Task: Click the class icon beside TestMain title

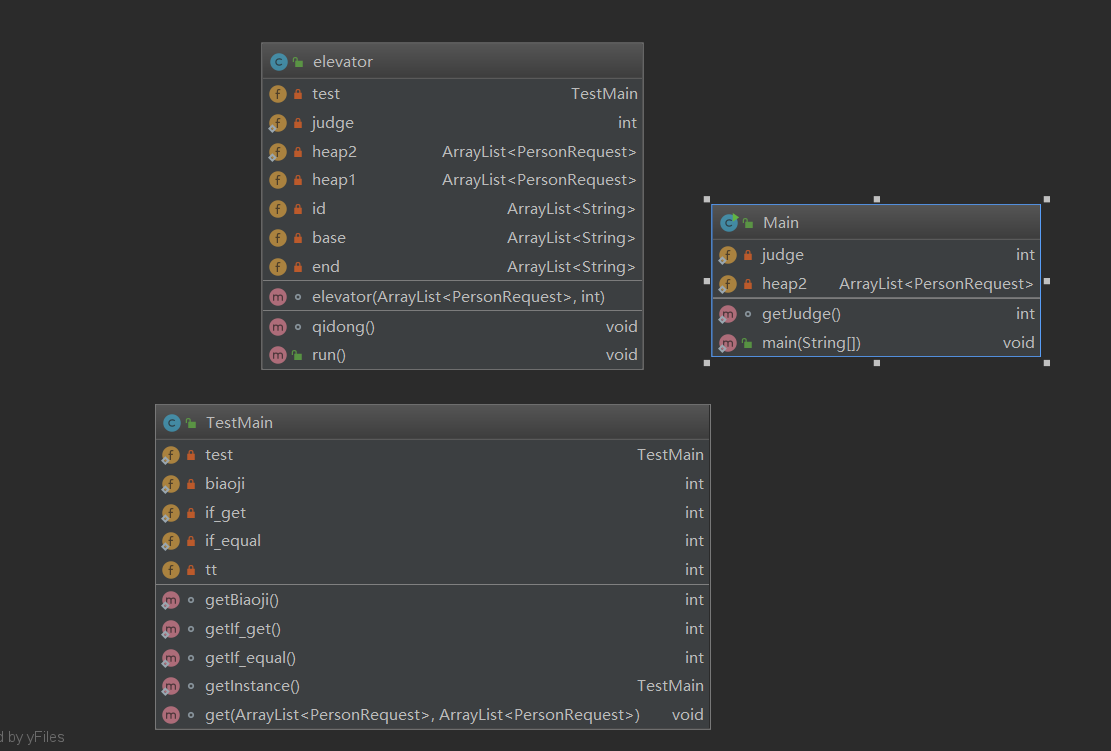Action: (171, 423)
